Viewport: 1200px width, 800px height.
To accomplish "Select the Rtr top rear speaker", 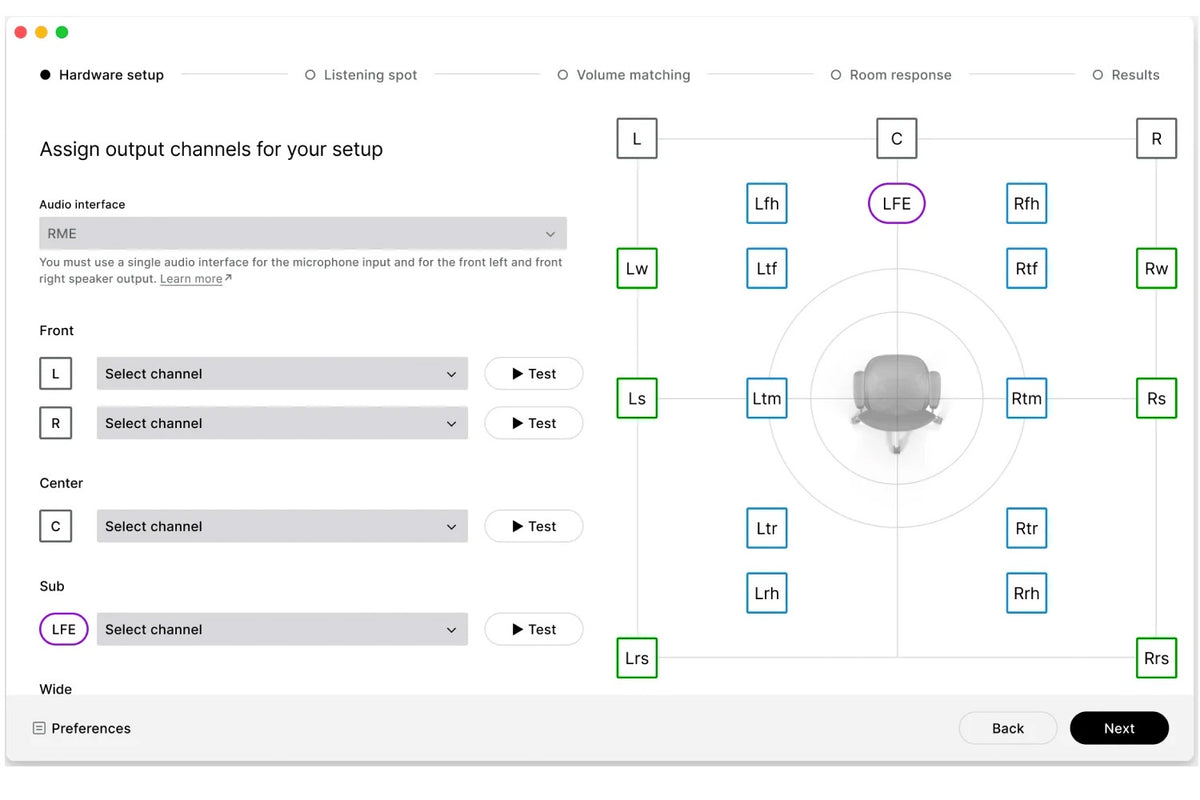I will (1027, 529).
